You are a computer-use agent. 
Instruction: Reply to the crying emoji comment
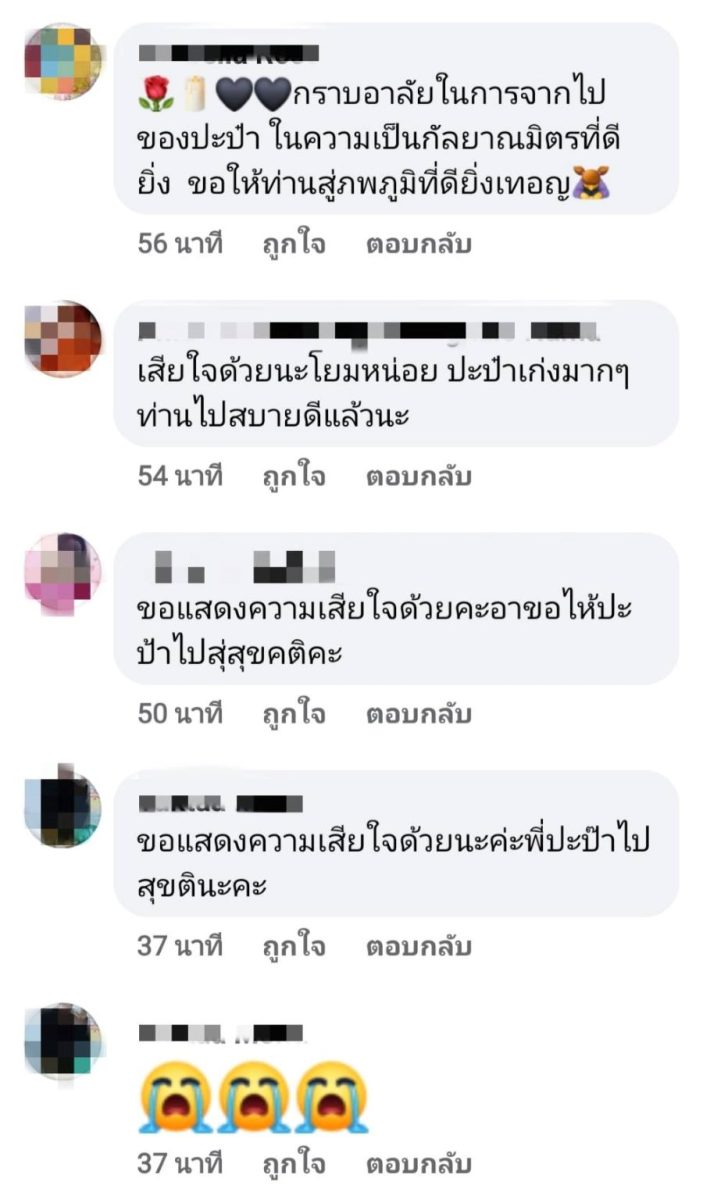[x=417, y=1164]
